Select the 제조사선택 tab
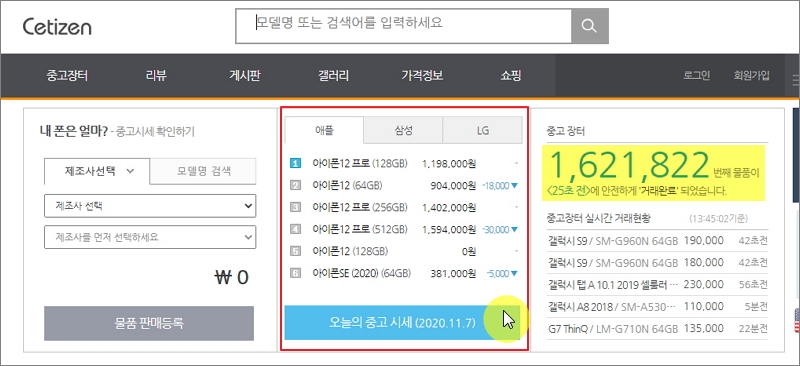The image size is (800, 366). pyautogui.click(x=97, y=171)
